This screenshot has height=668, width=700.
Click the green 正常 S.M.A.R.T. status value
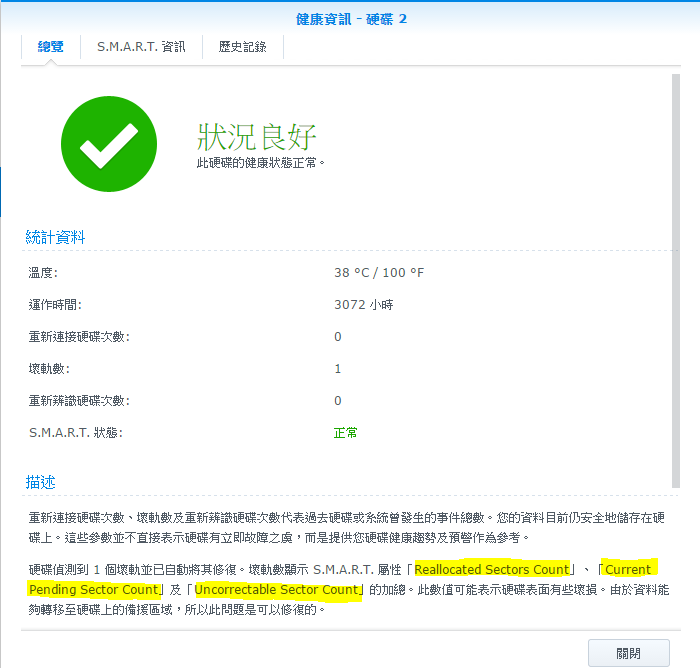tap(346, 433)
